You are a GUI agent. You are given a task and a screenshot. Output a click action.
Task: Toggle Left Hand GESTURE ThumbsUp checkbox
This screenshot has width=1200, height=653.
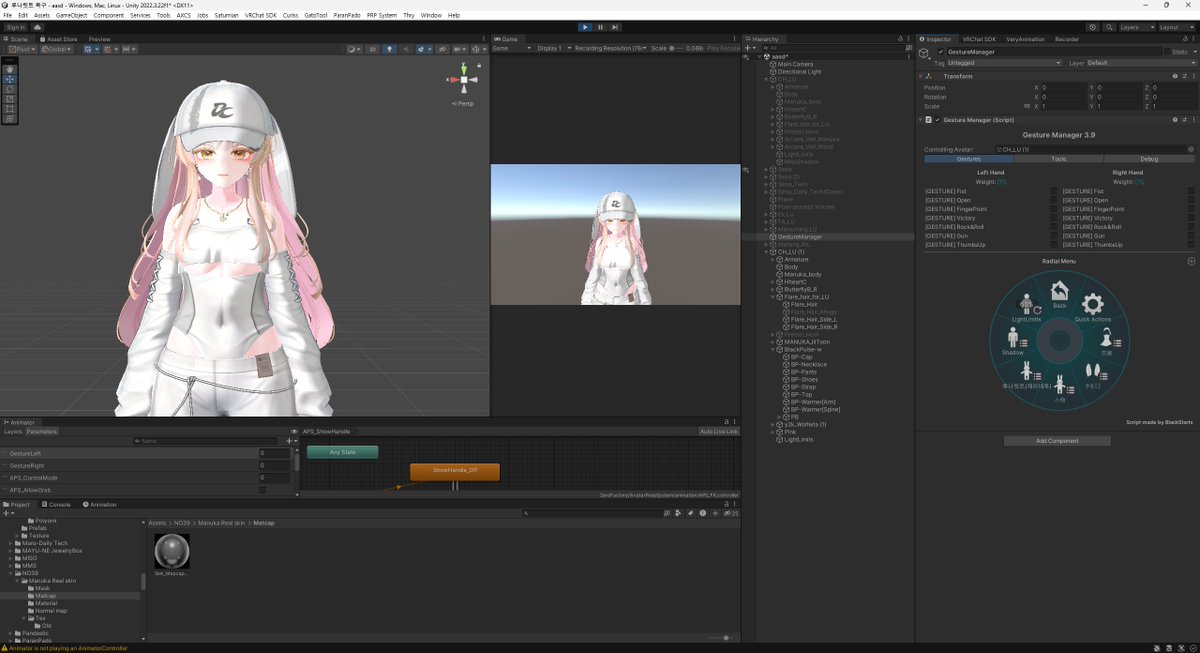1053,245
